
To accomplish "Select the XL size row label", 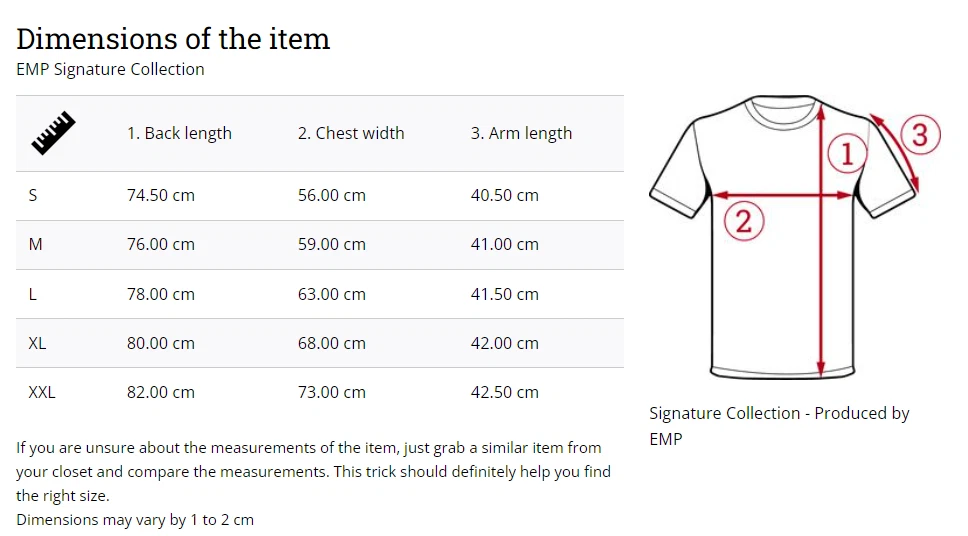I will (x=37, y=343).
